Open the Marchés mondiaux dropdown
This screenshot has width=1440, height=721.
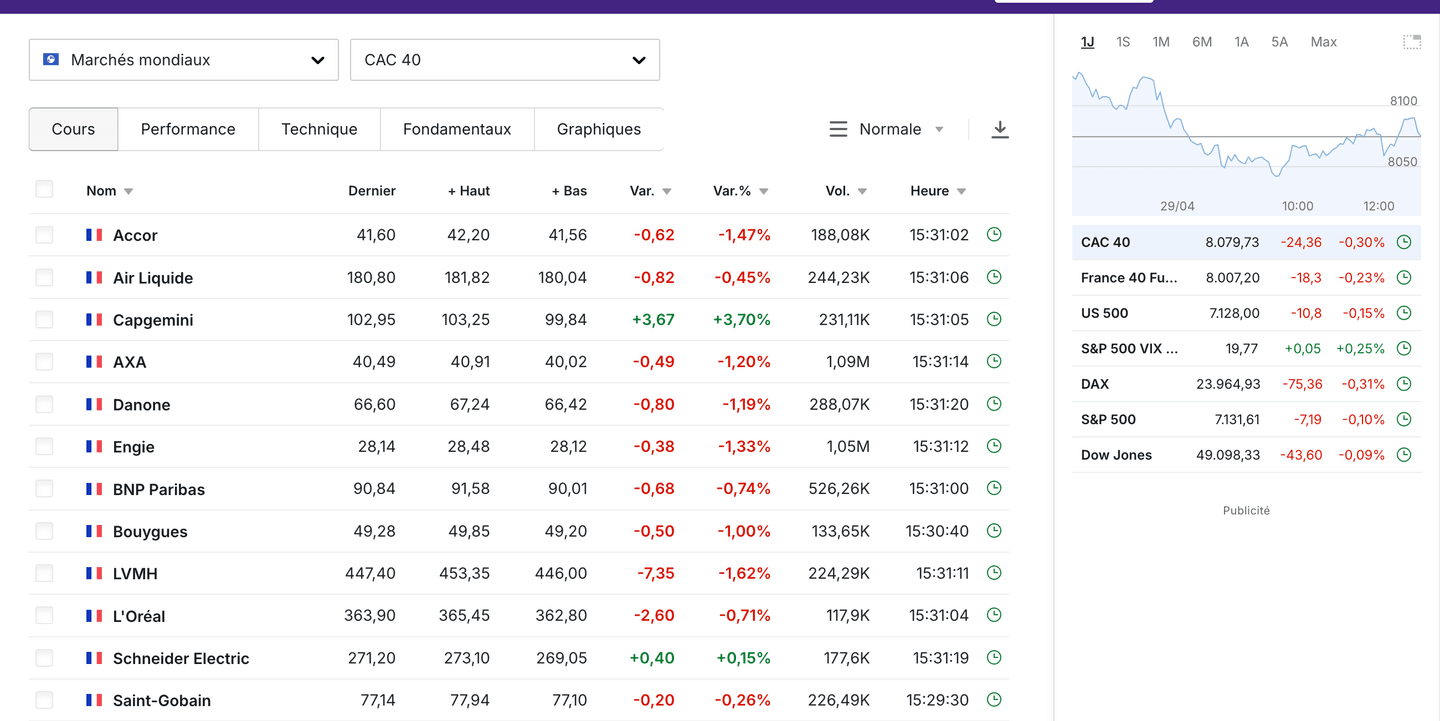click(x=184, y=60)
